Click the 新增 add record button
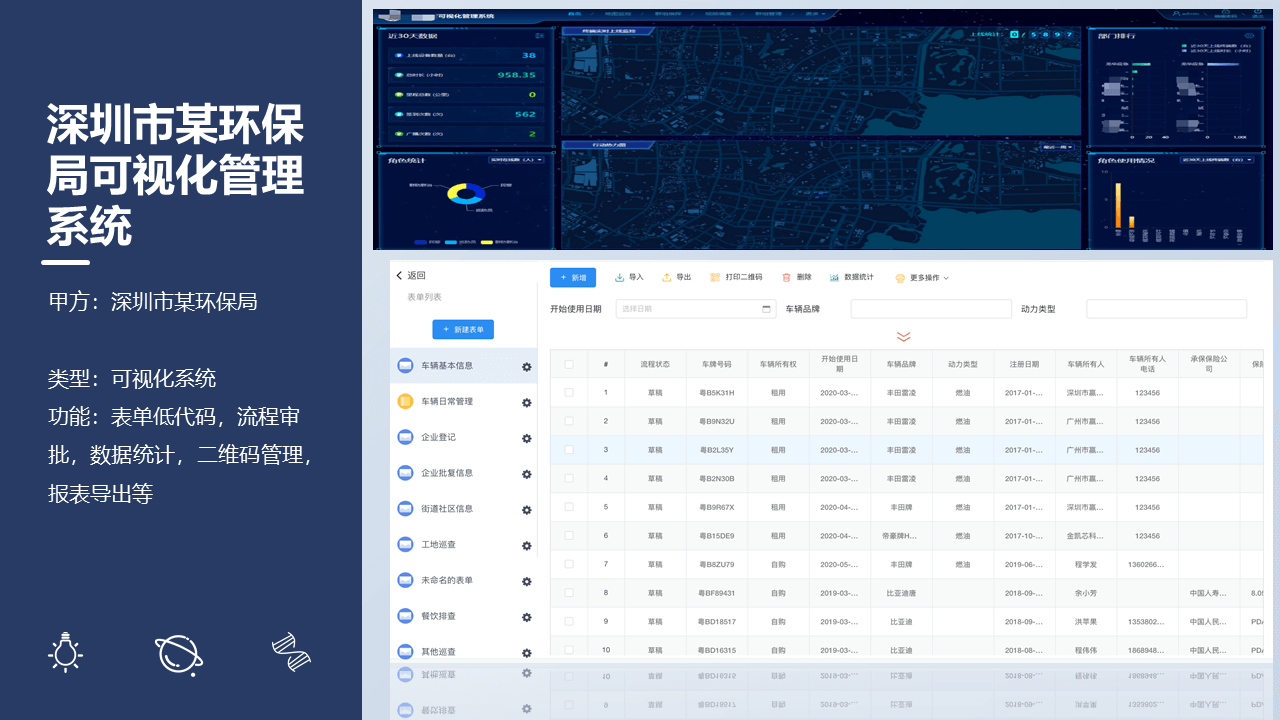The width and height of the screenshot is (1280, 720). 573,277
